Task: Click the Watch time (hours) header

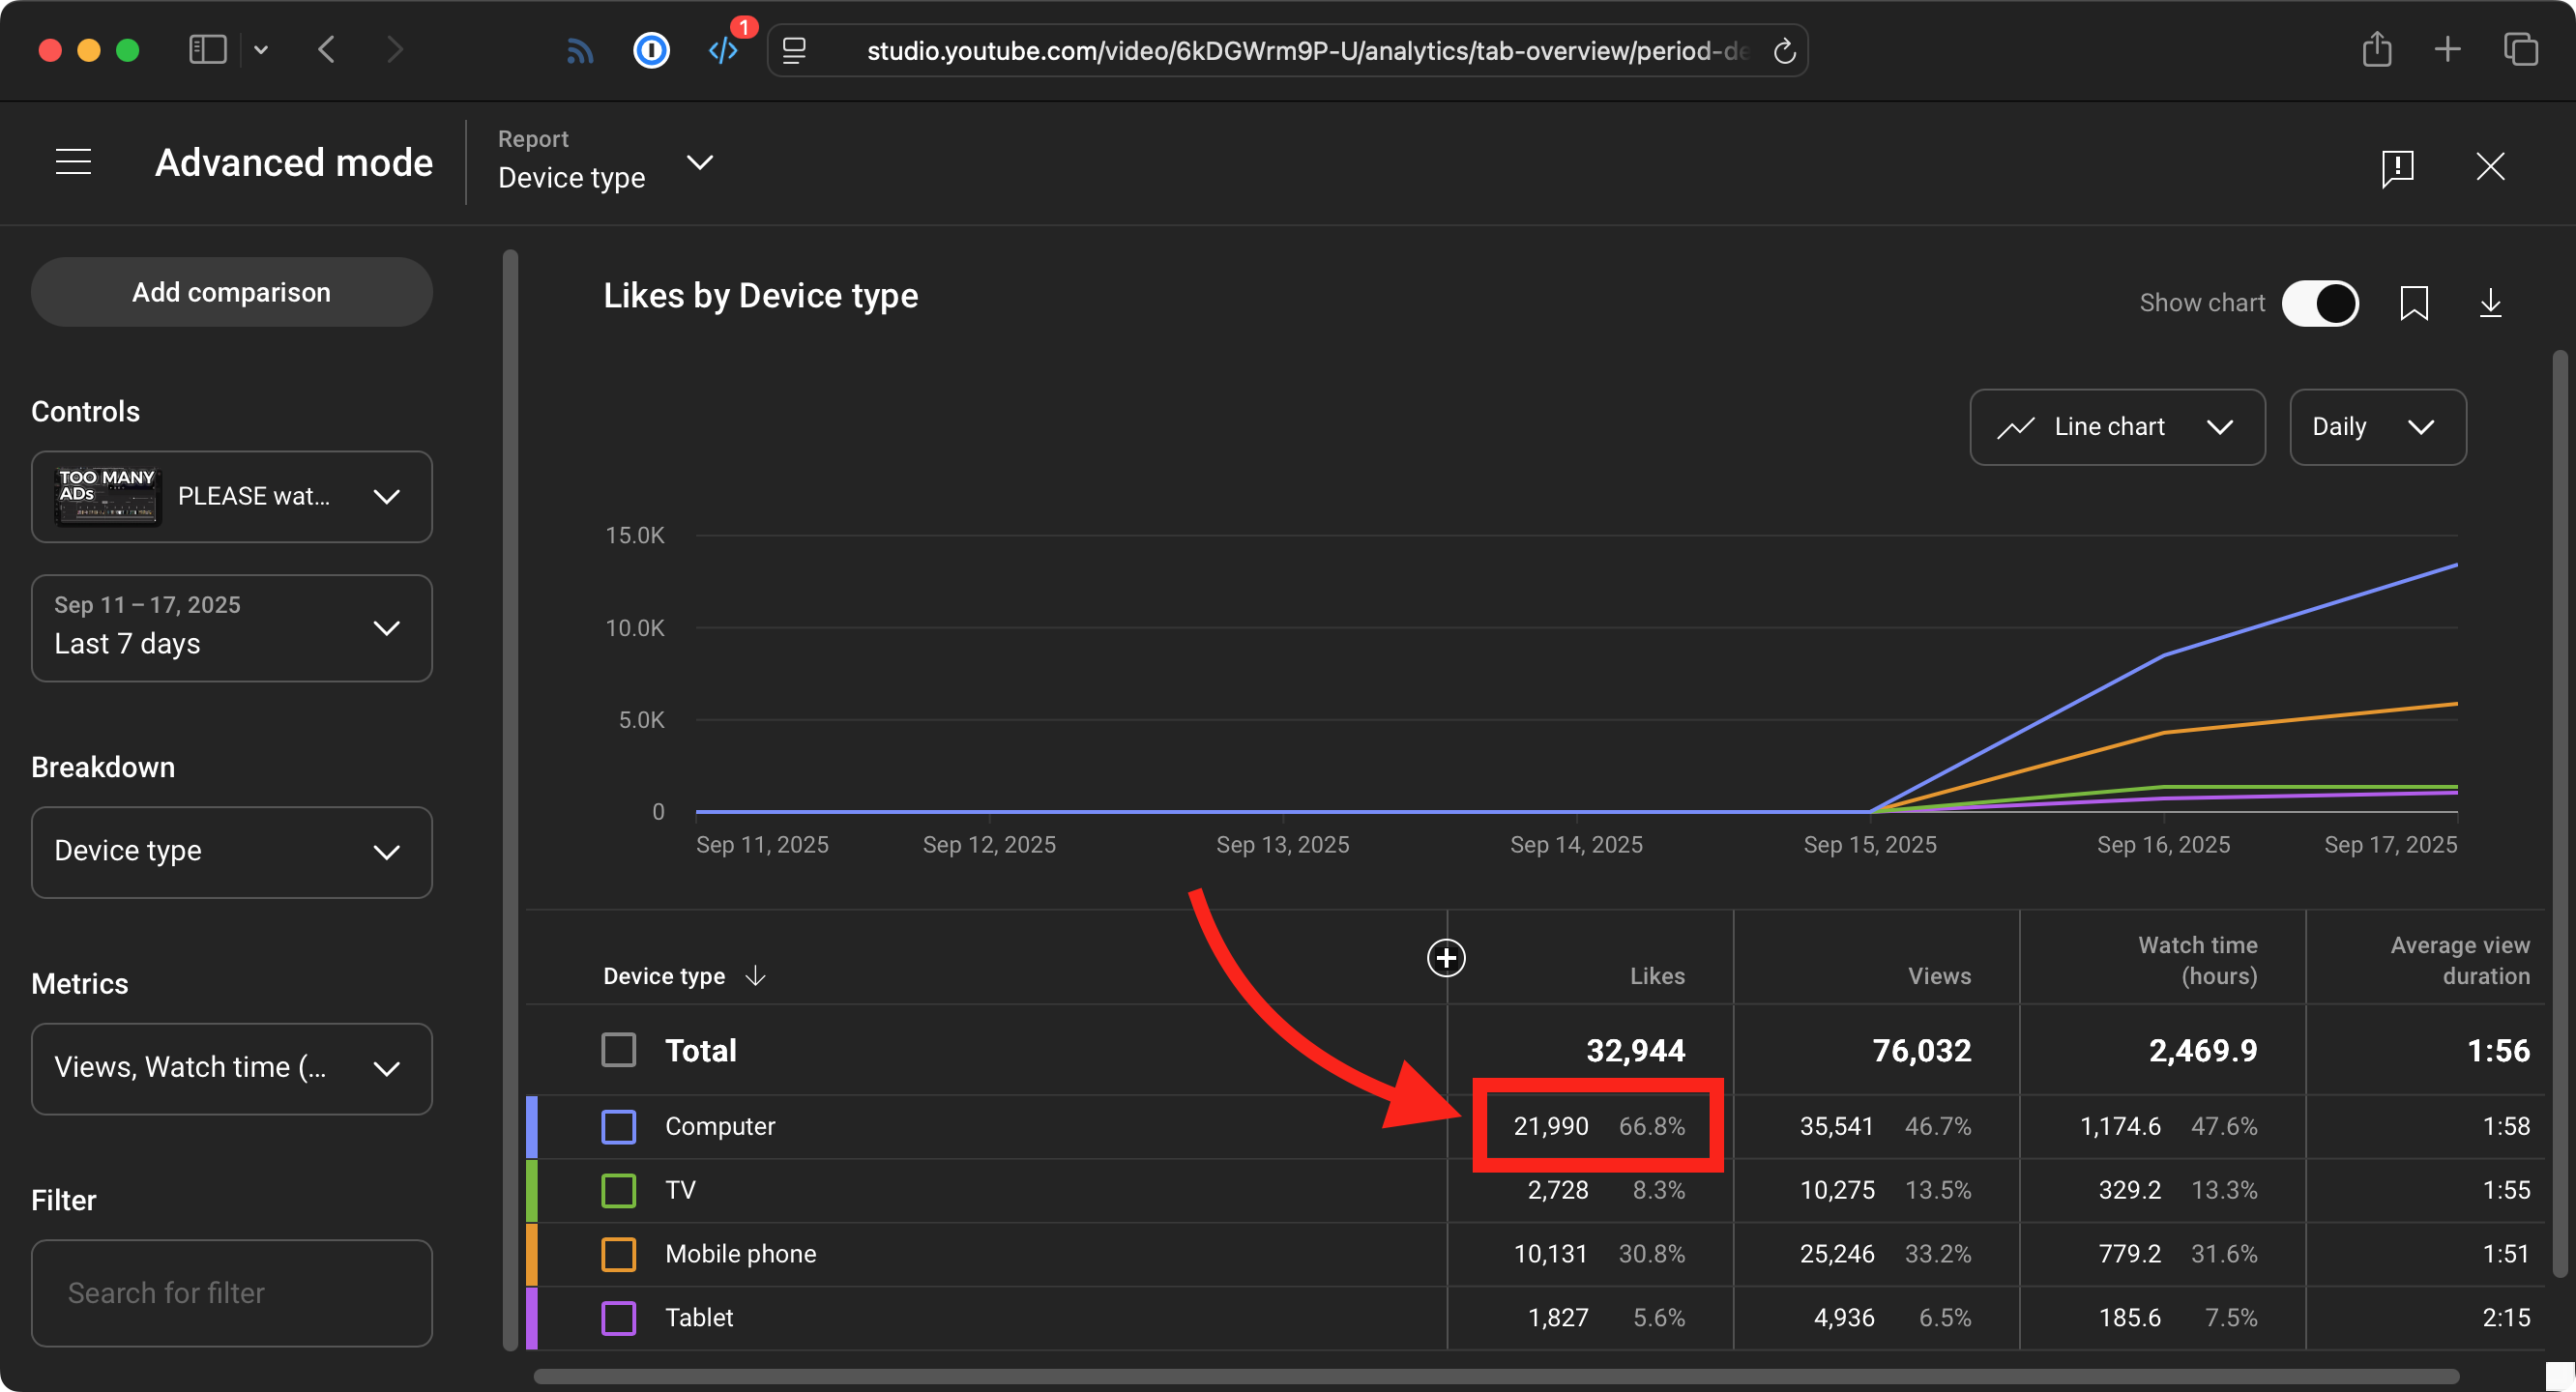Action: click(2197, 961)
